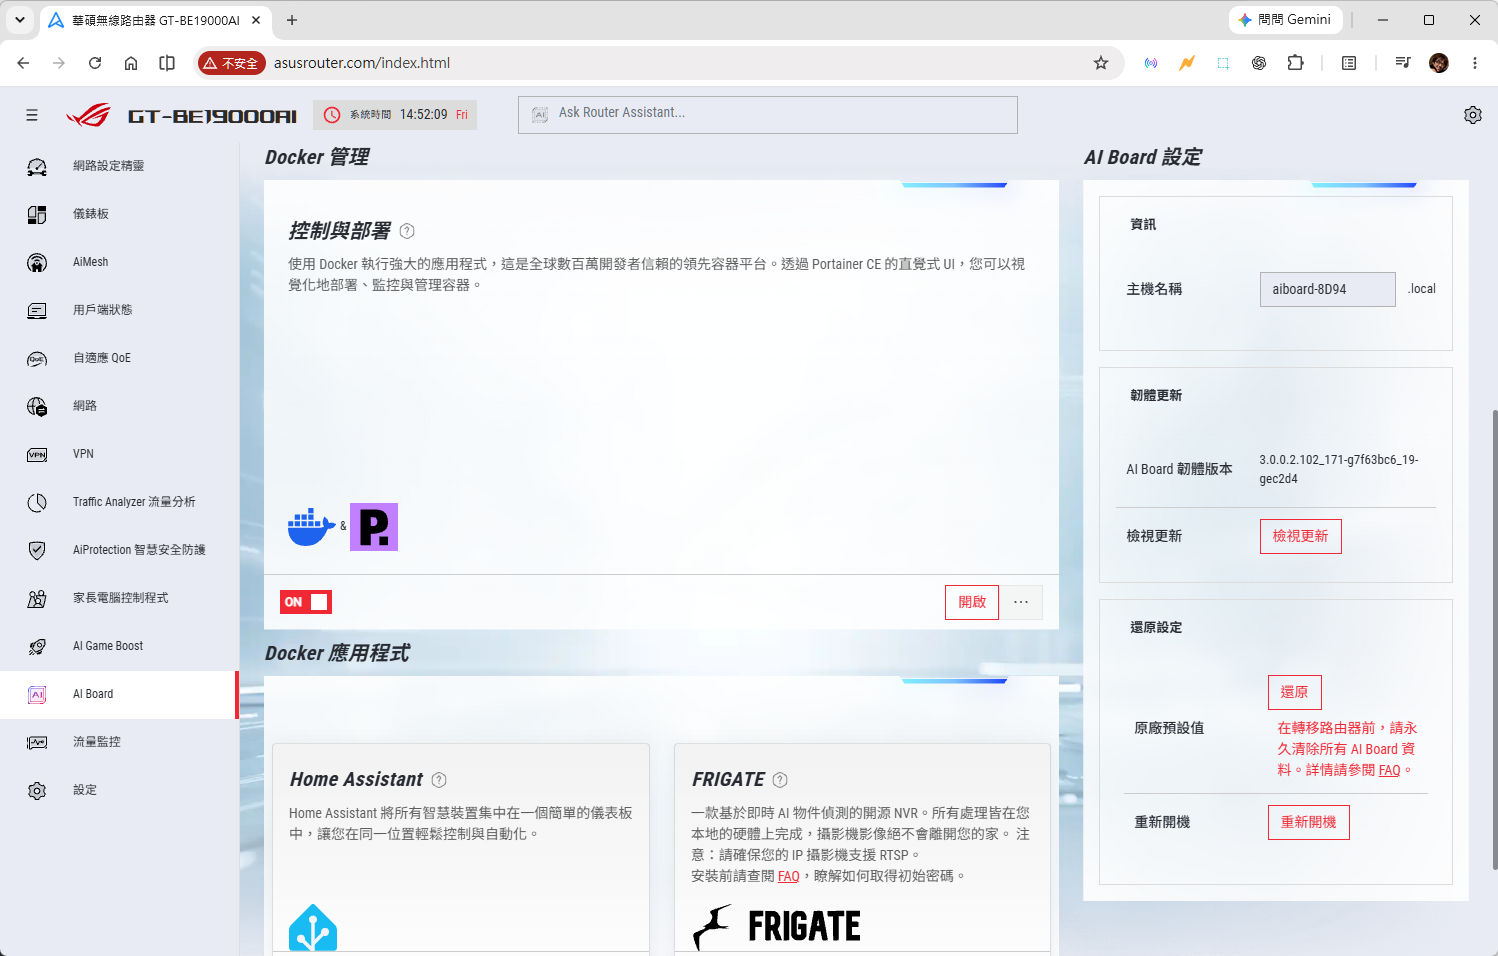
Task: Click the Portainer logo icon
Action: click(x=374, y=527)
